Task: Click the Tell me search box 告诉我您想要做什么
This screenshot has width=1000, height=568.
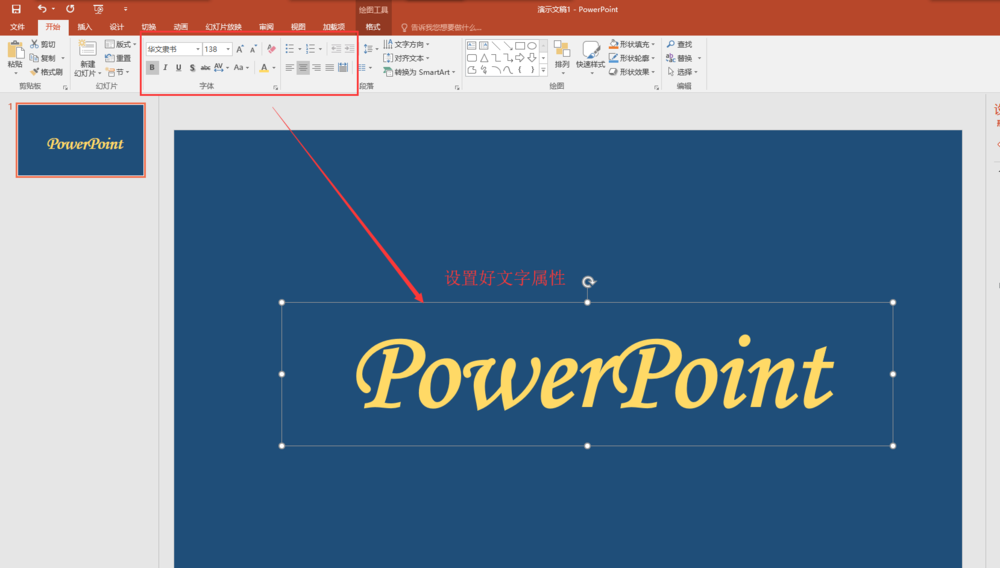Action: coord(441,27)
